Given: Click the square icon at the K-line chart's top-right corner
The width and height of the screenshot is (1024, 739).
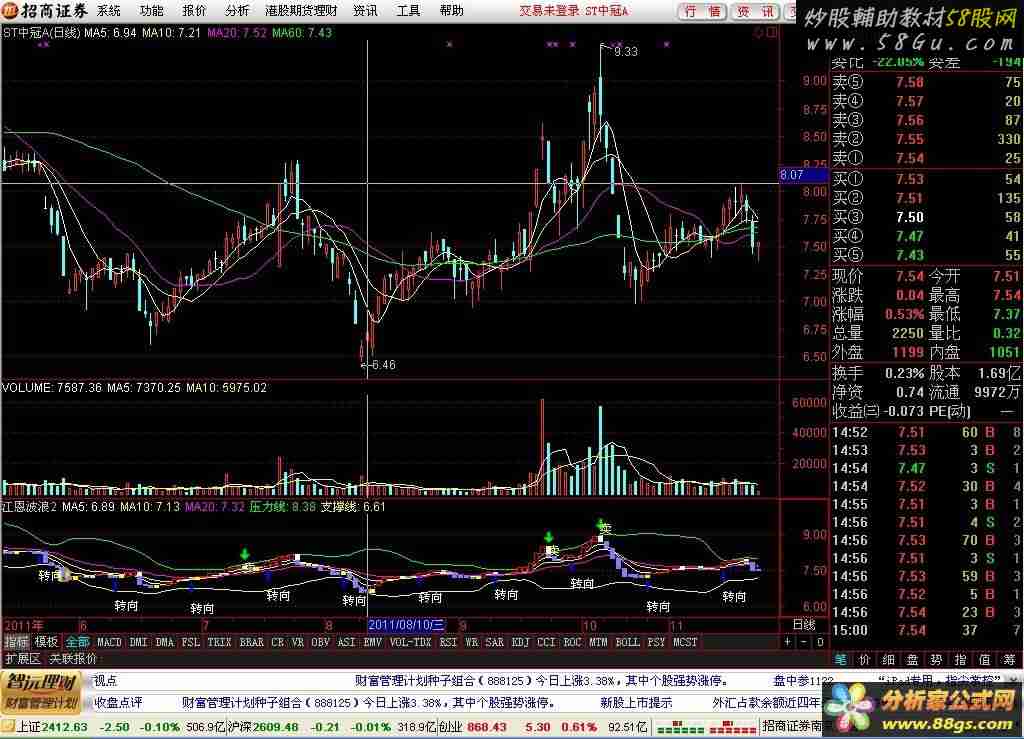Looking at the screenshot, I should [772, 32].
